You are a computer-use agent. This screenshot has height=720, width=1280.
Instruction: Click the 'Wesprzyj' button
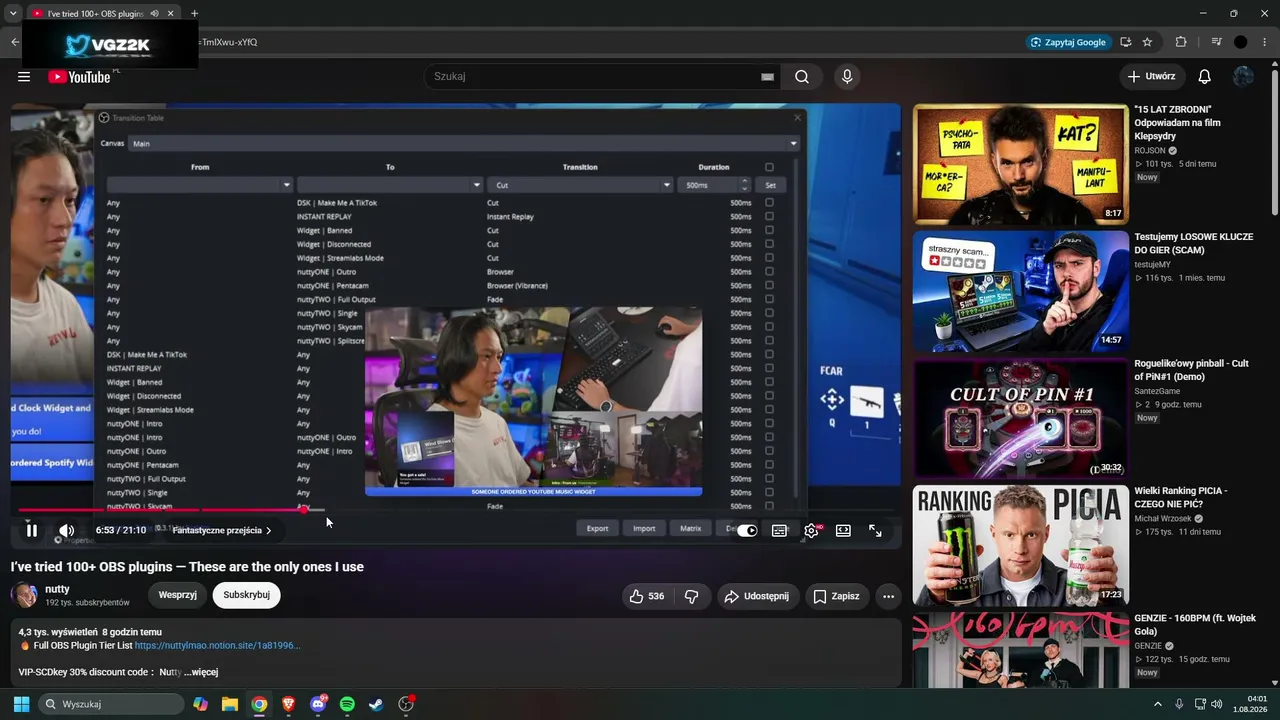click(x=178, y=595)
